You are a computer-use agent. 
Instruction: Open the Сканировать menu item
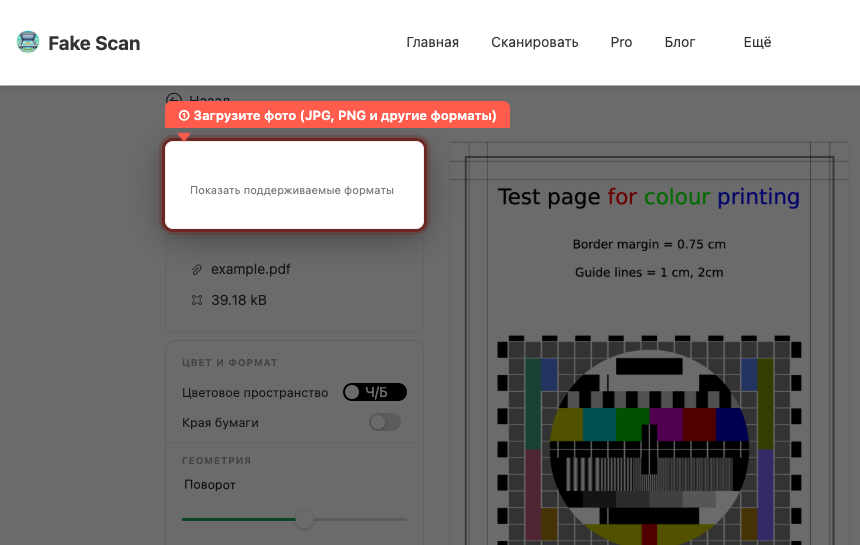pyautogui.click(x=534, y=42)
